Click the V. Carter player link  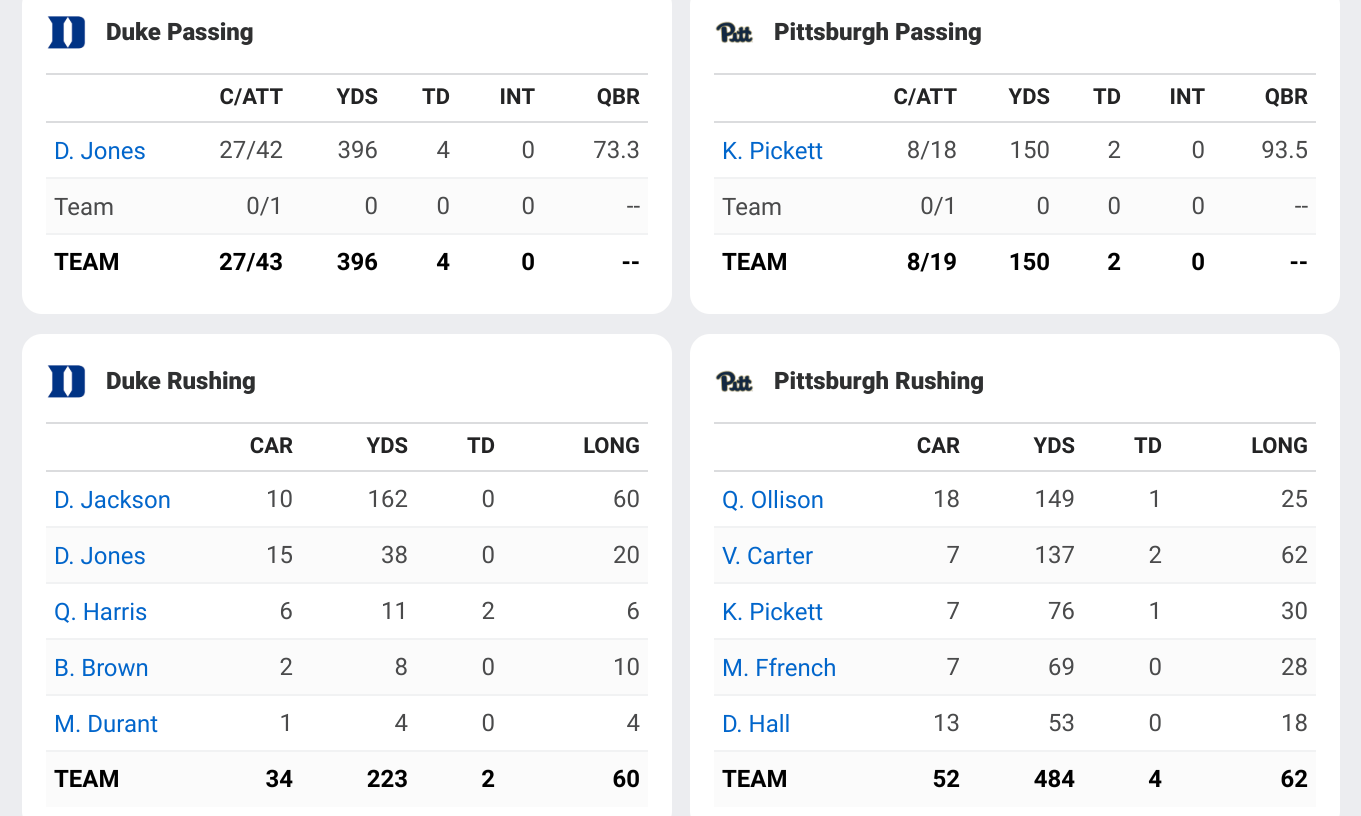click(x=767, y=556)
